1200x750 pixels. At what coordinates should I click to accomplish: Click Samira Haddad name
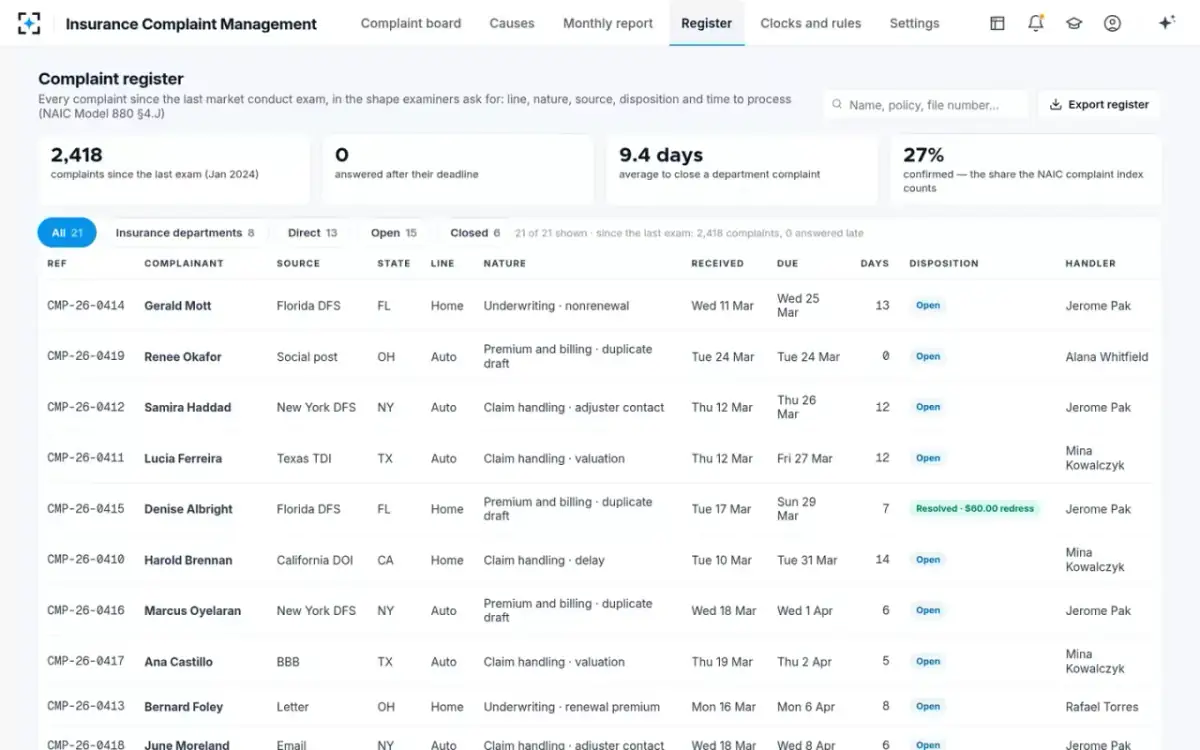click(x=187, y=408)
